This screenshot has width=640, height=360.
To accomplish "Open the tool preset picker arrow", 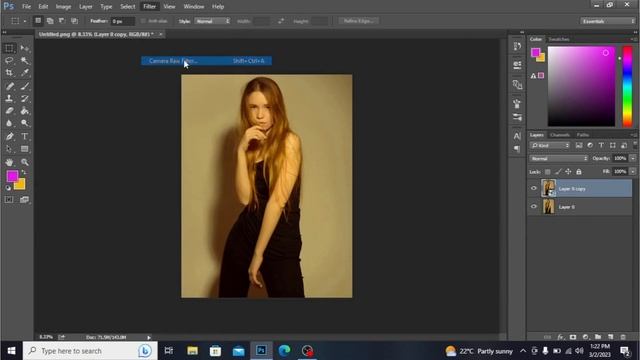I will [x=24, y=21].
